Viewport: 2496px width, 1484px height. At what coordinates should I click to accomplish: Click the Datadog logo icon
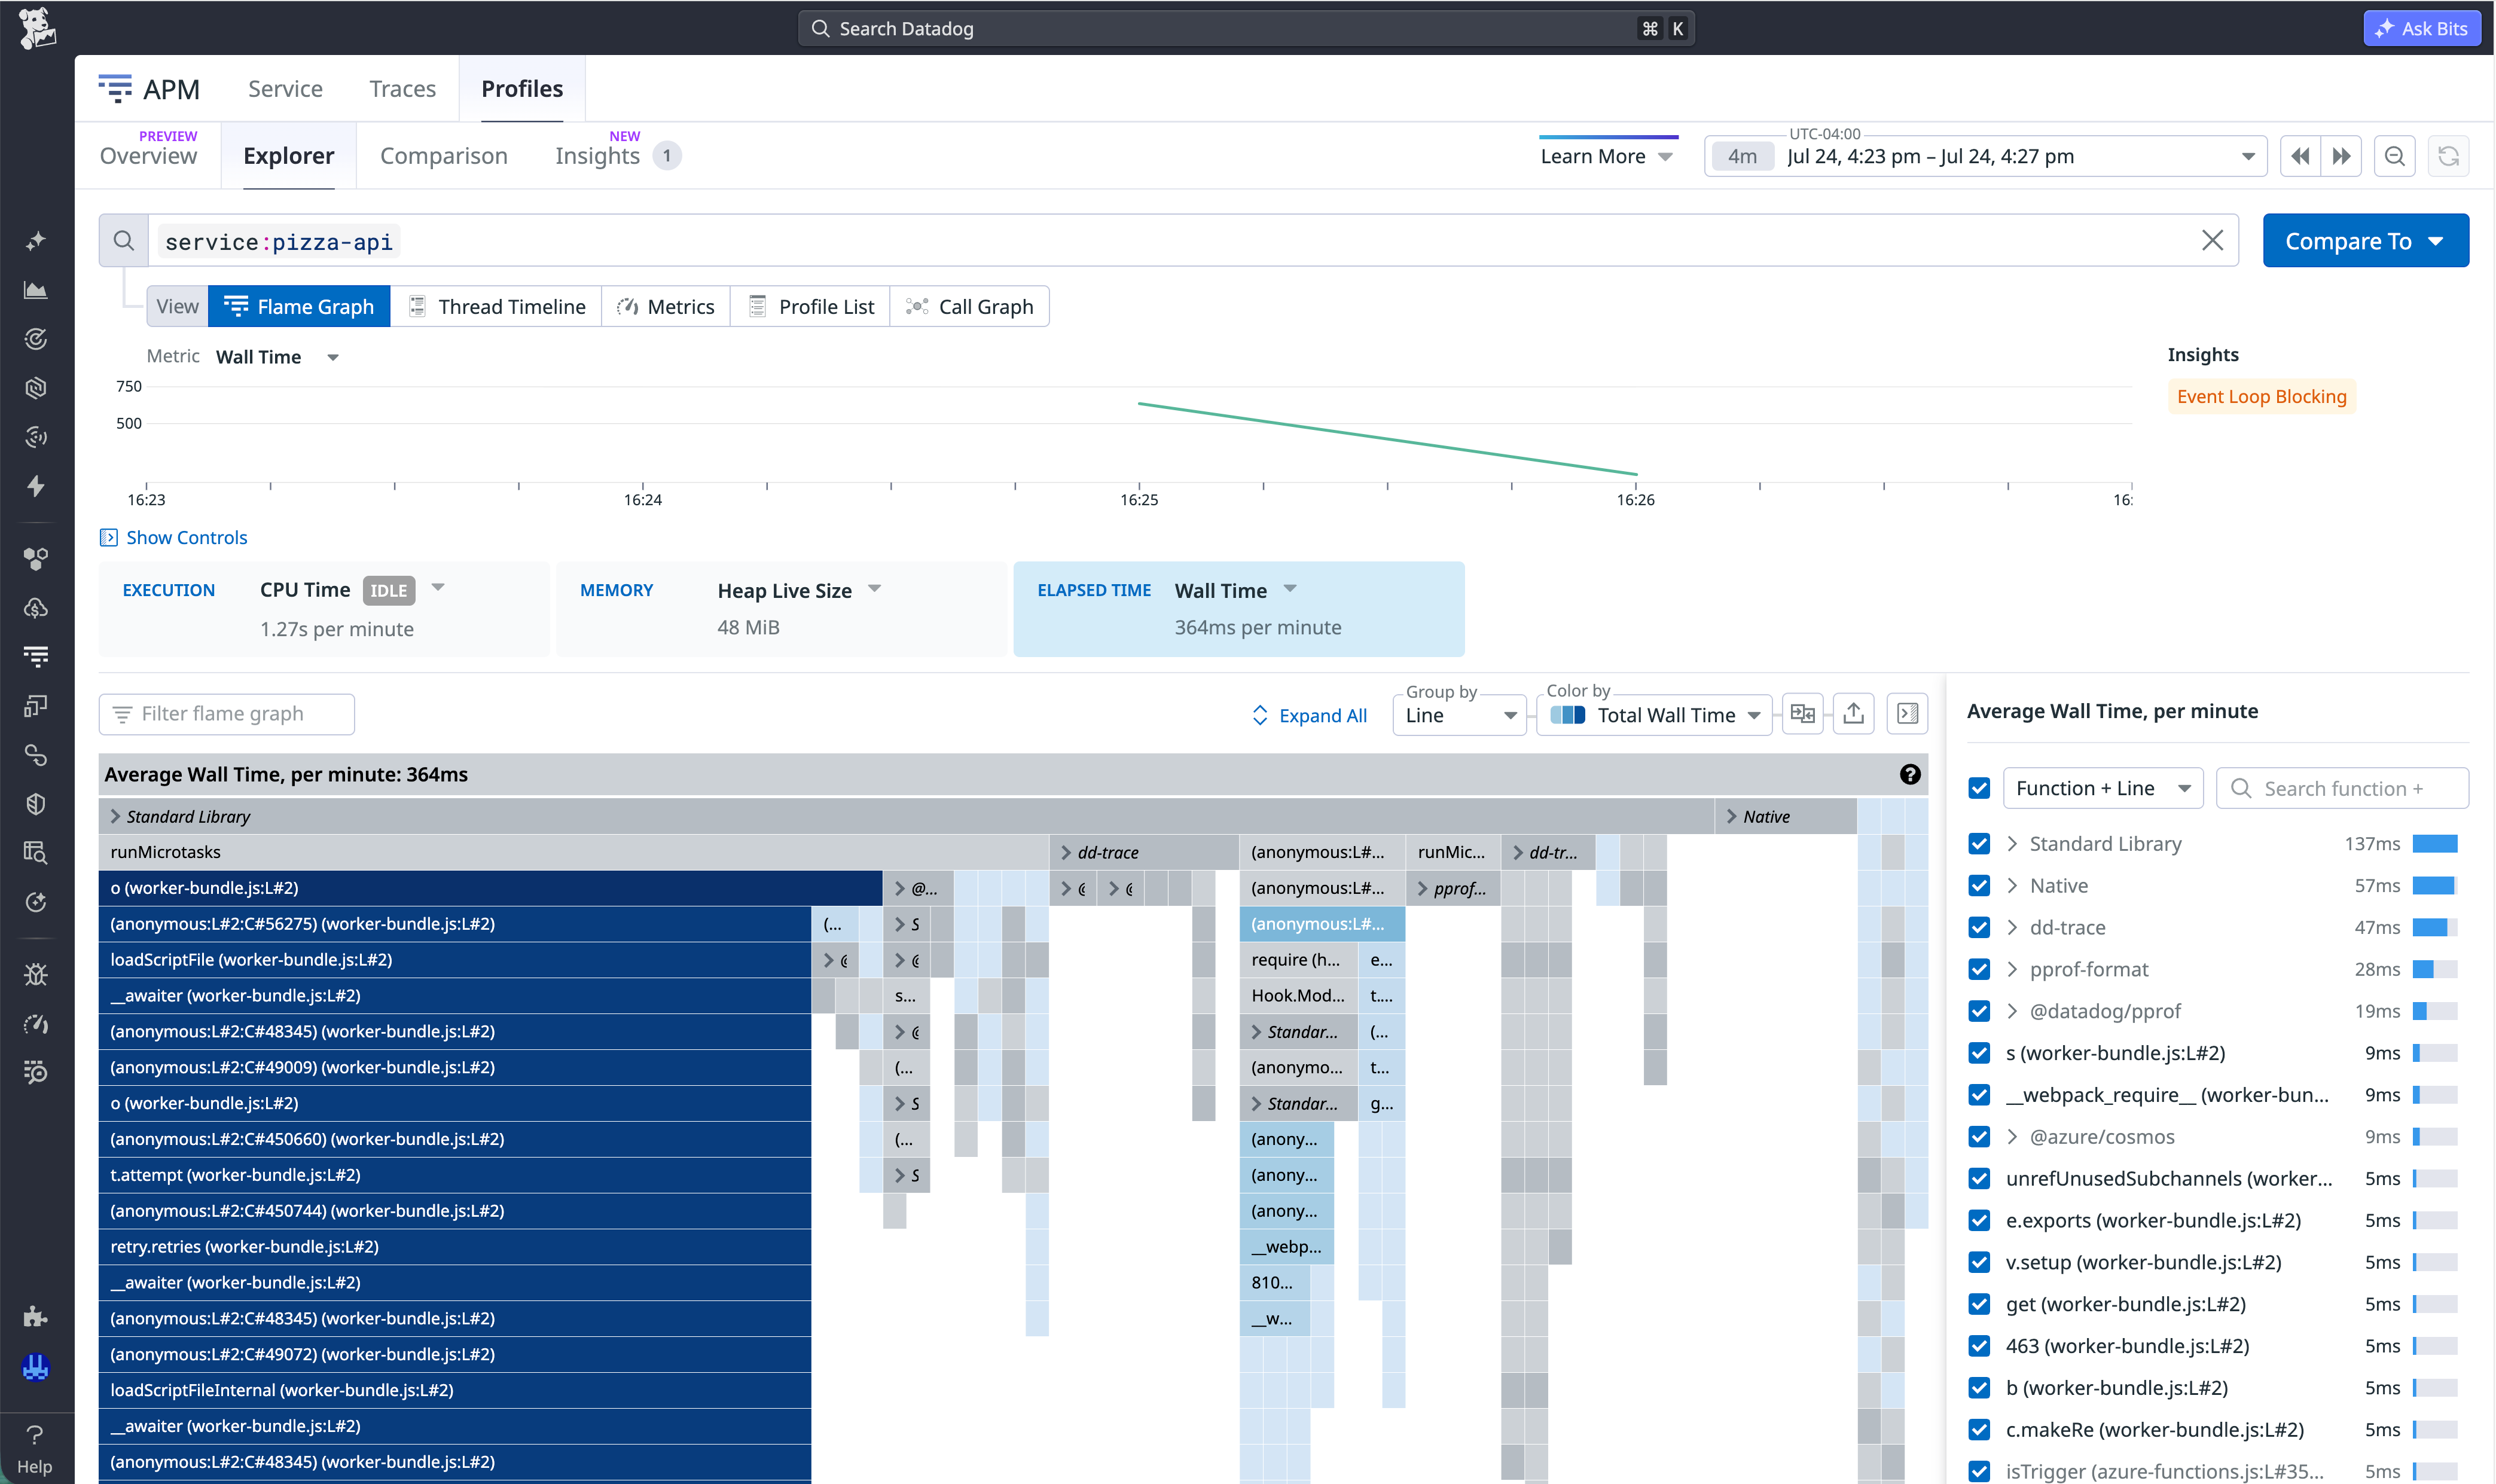37,28
